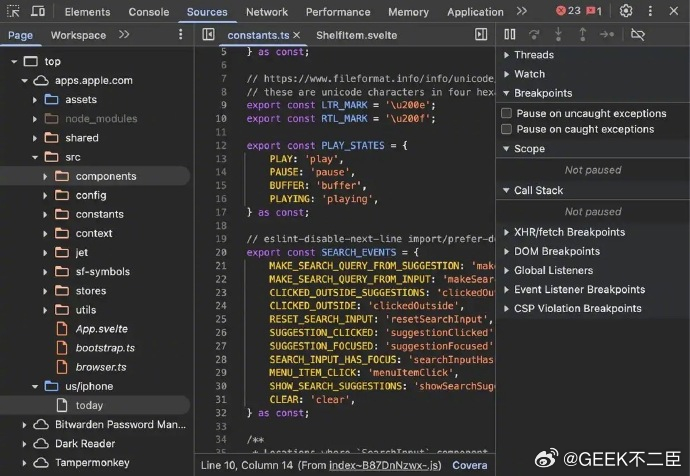Select the today file
Image resolution: width=690 pixels, height=476 pixels.
89,406
